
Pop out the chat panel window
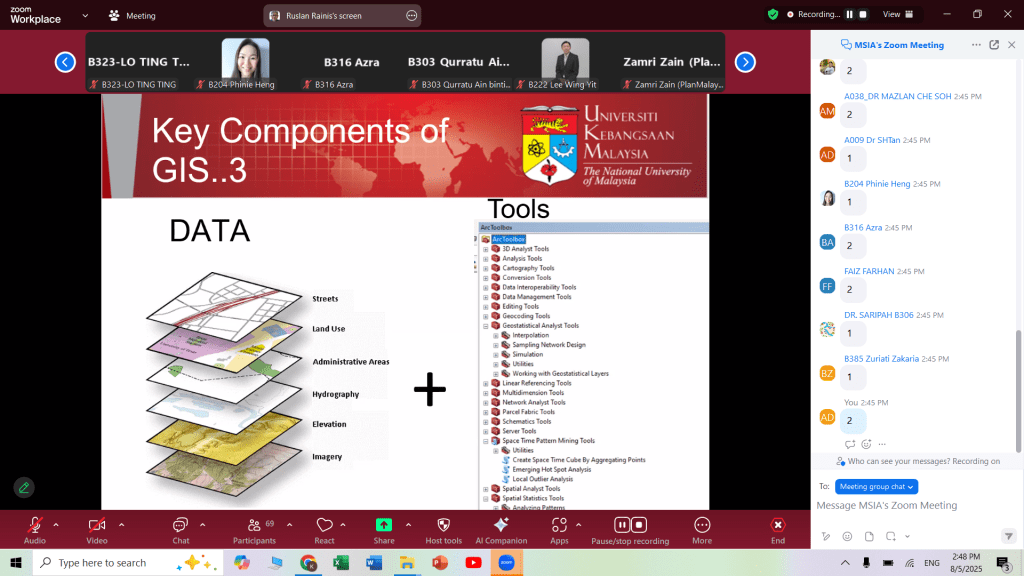click(x=994, y=45)
